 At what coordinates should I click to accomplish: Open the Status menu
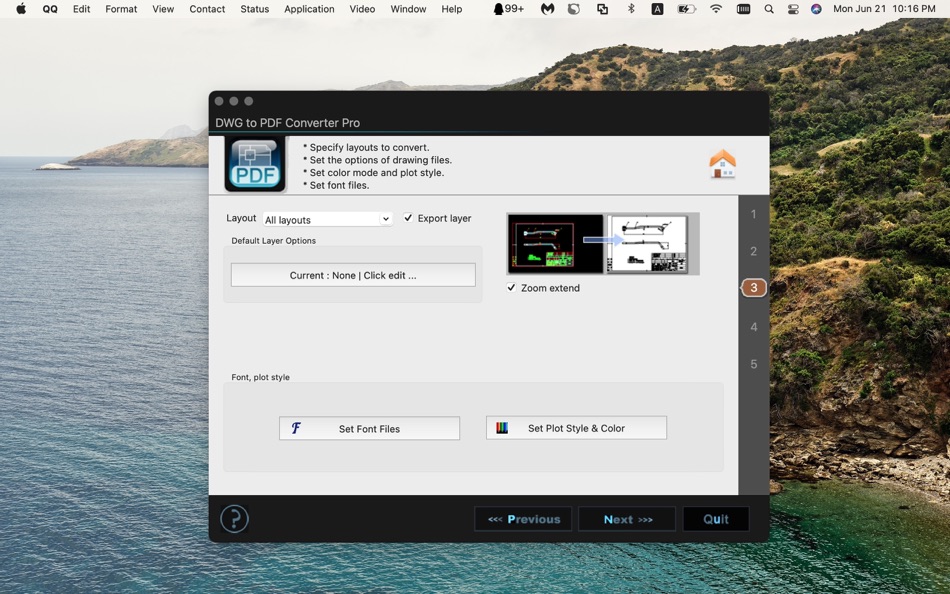pos(254,8)
